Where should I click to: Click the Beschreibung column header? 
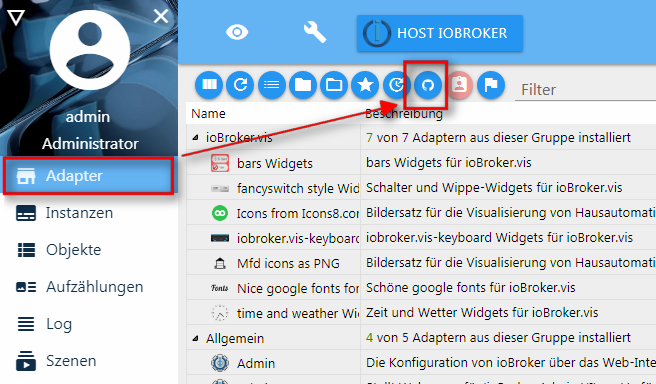click(x=404, y=113)
